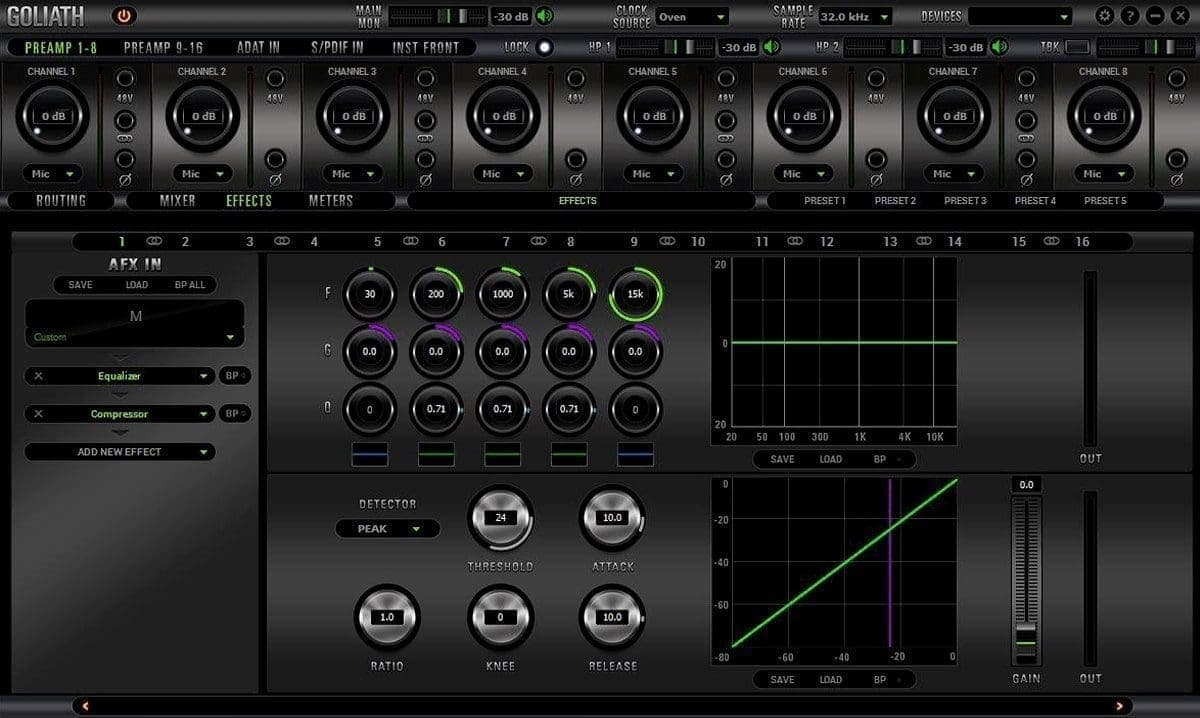Image resolution: width=1200 pixels, height=718 pixels.
Task: Mute the HP 2 speaker icon
Action: pyautogui.click(x=999, y=47)
